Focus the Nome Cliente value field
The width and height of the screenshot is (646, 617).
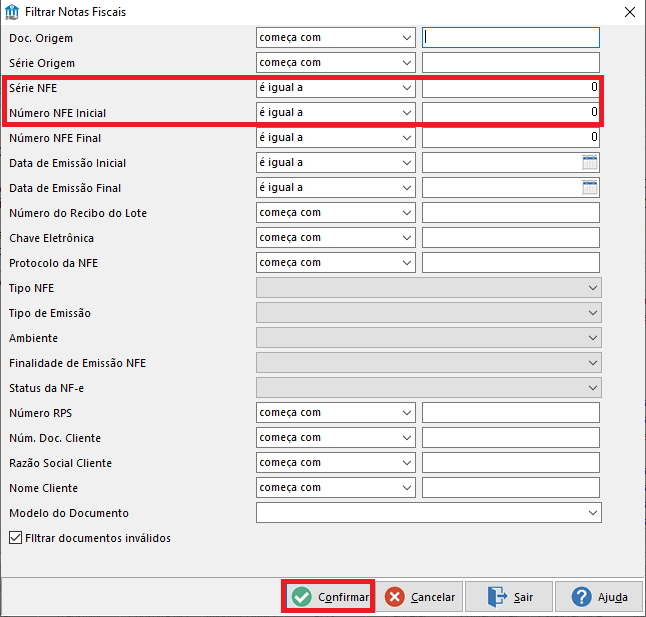tap(510, 488)
